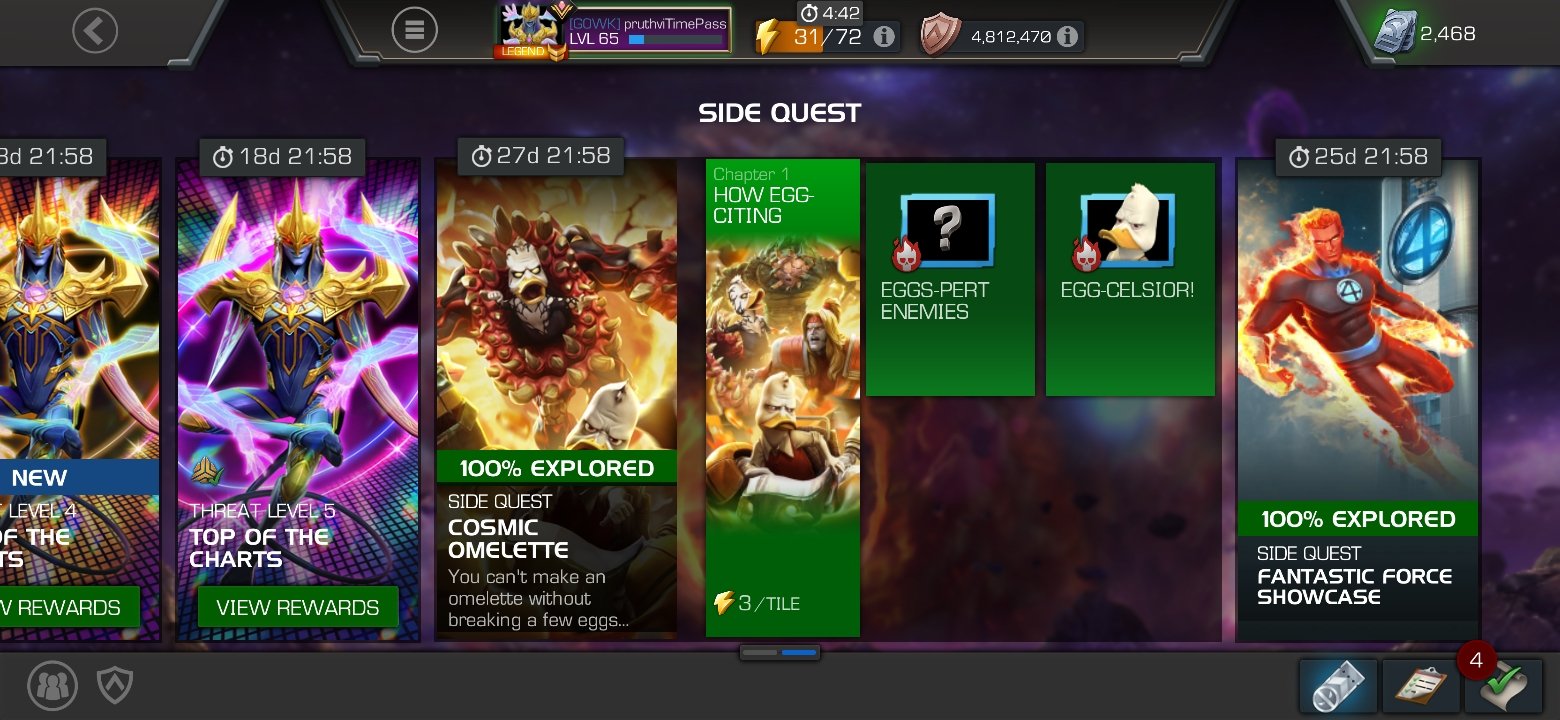The width and height of the screenshot is (1560, 720).
Task: Select the Eggs-Pert Enemies chapter
Action: [x=950, y=279]
